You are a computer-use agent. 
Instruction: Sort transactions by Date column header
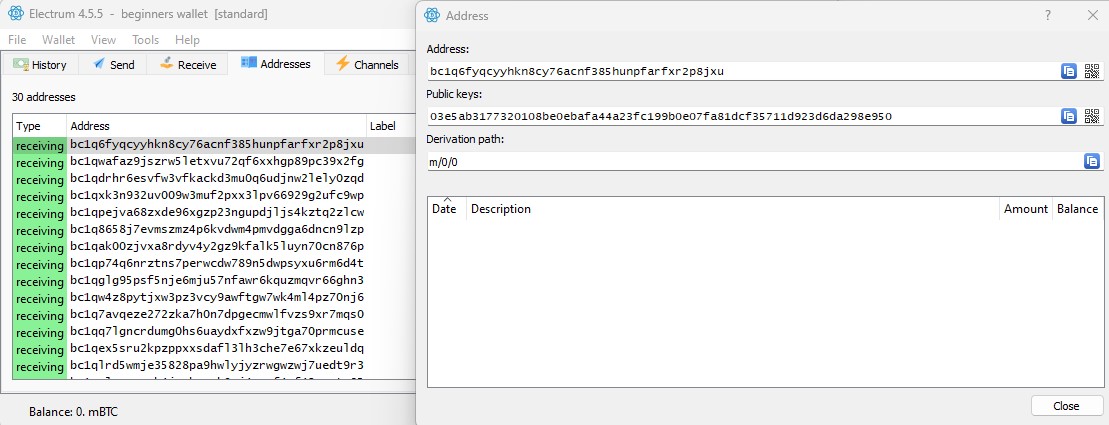pyautogui.click(x=444, y=209)
